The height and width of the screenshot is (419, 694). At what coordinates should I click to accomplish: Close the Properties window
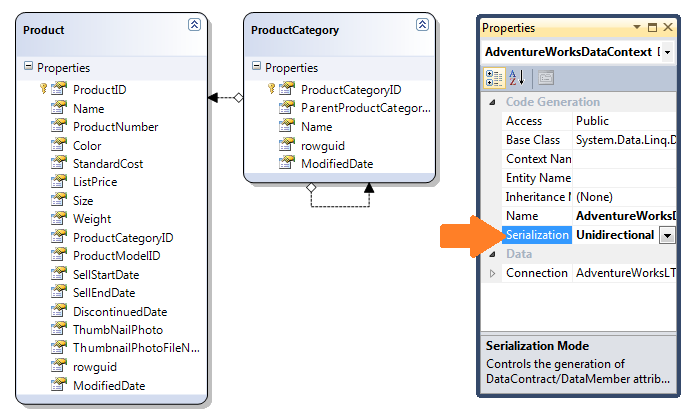coord(668,27)
